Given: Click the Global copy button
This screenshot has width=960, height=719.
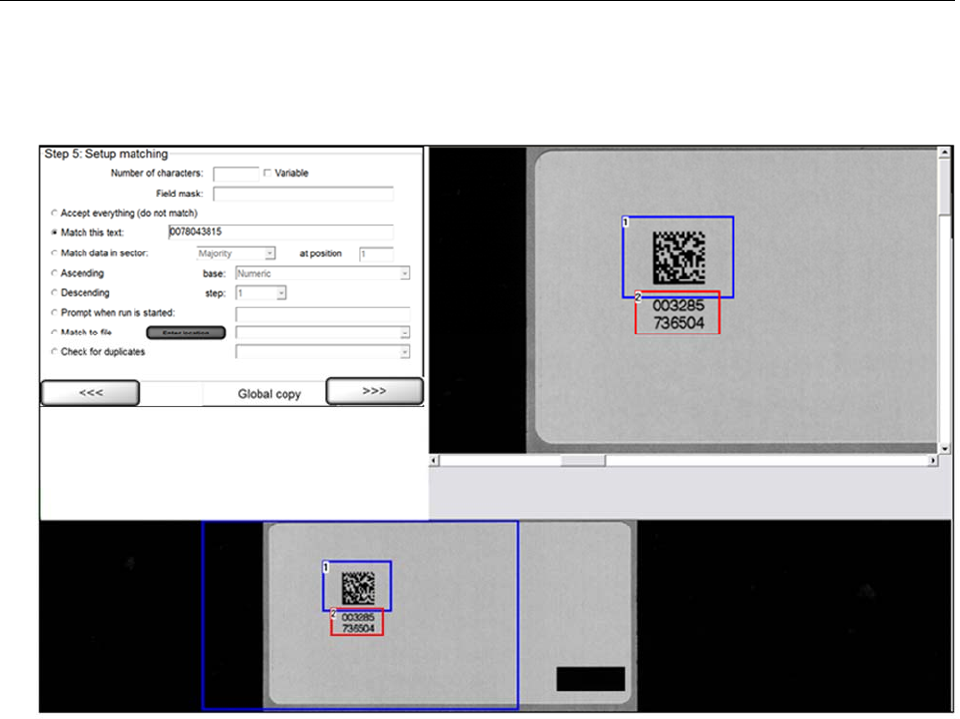Looking at the screenshot, I should click(x=269, y=394).
